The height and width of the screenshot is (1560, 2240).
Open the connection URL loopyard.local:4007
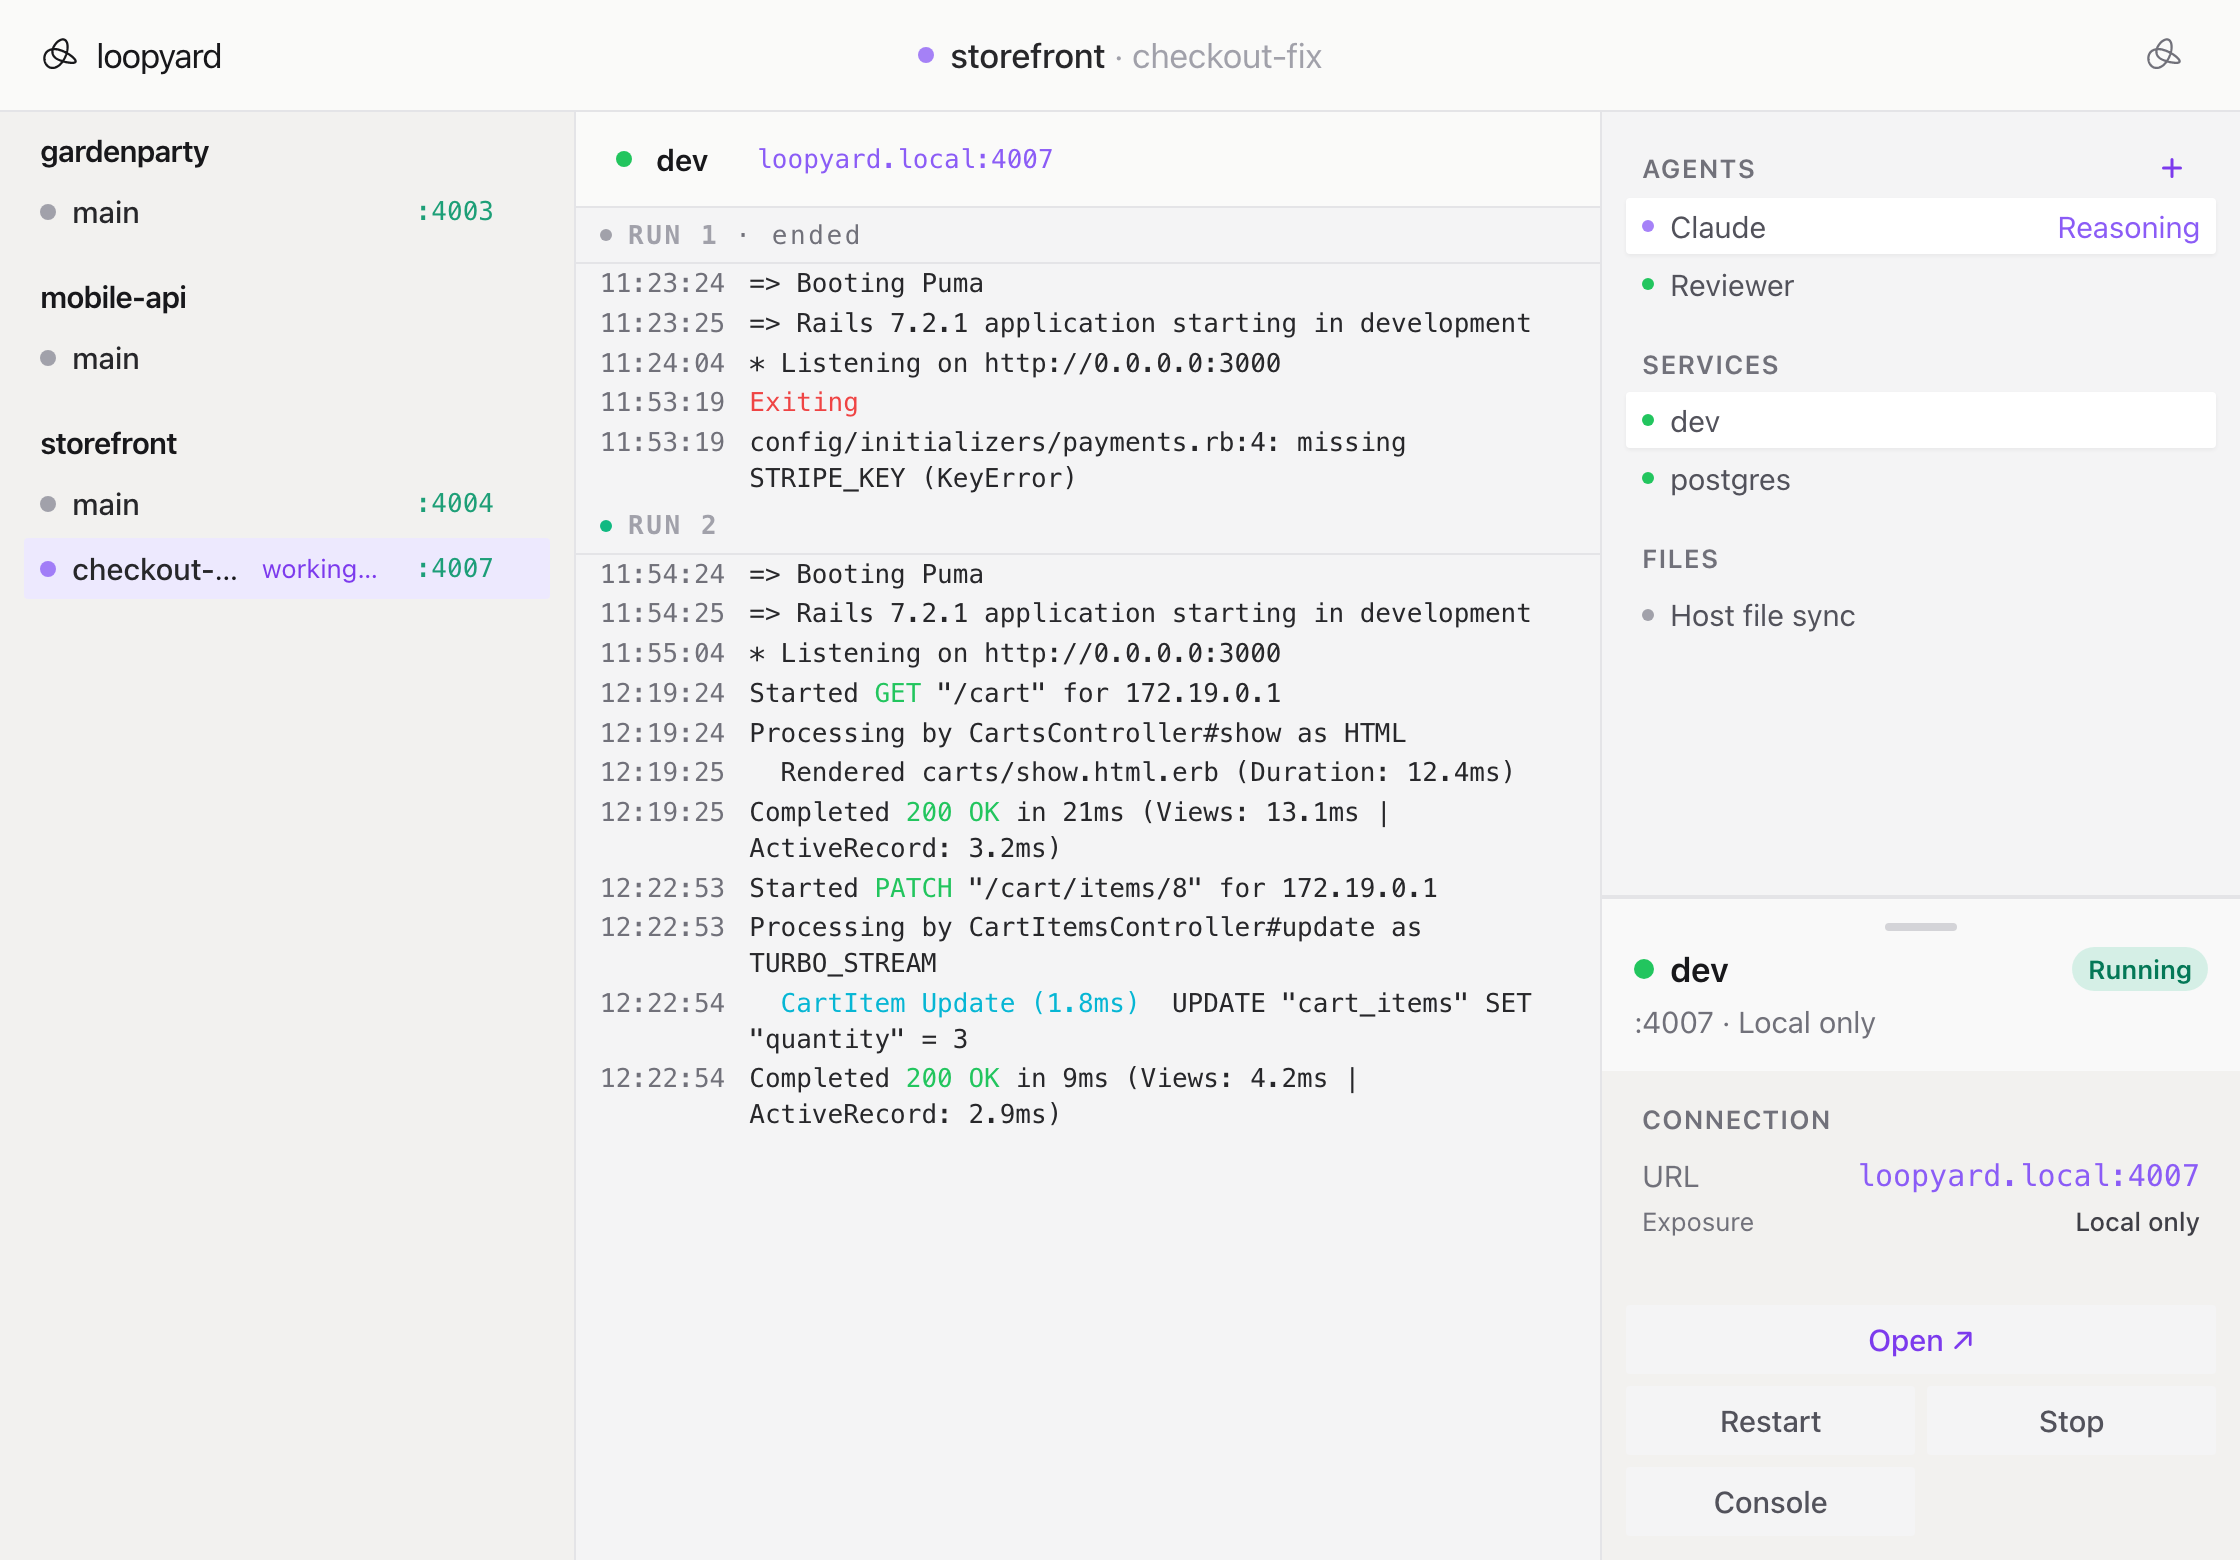(x=2028, y=1175)
